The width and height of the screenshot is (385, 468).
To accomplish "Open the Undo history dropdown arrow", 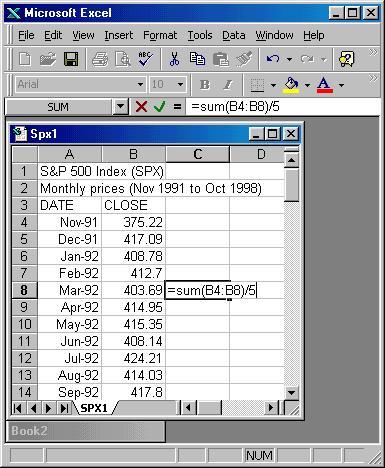I will 289,59.
